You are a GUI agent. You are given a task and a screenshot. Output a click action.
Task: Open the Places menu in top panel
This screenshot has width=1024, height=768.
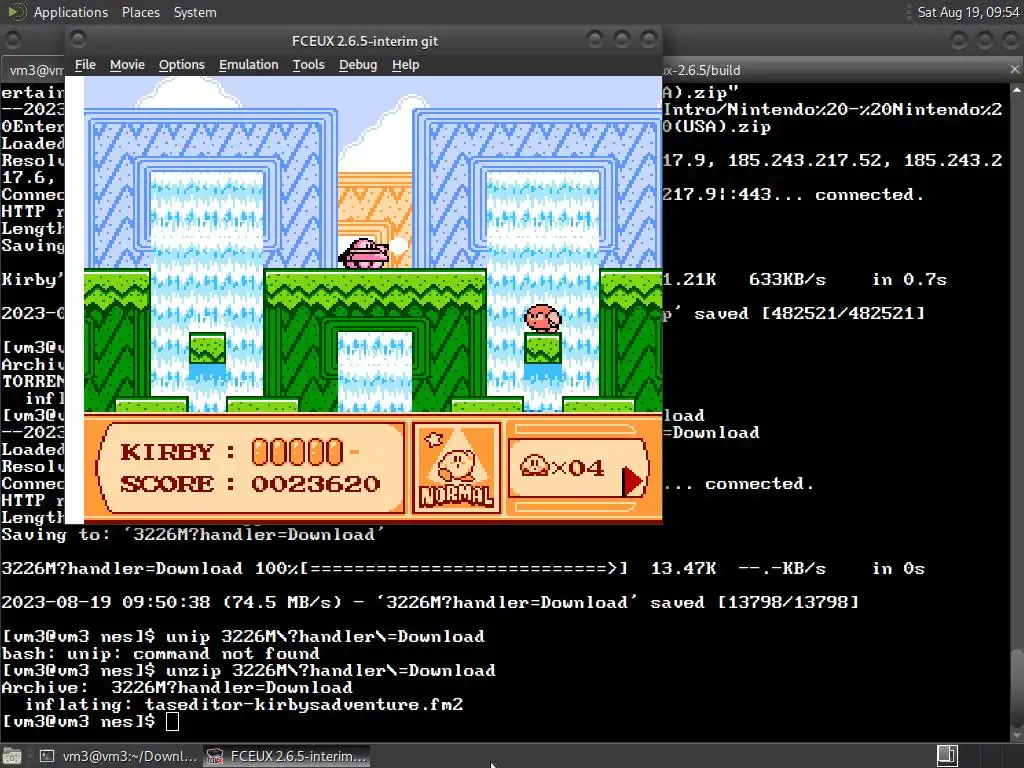coord(140,12)
